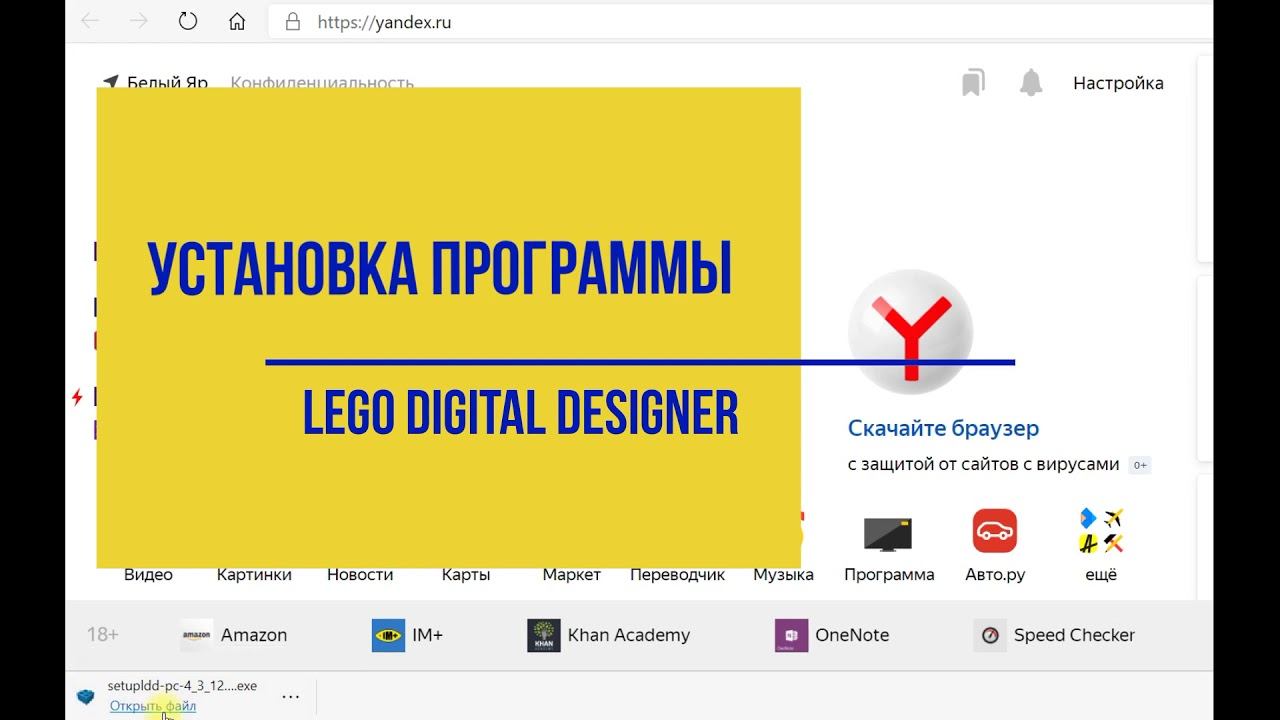Screen dimensions: 1280x720
Task: Click the setupldd-pc-4_3_12 exe file name
Action: point(182,686)
